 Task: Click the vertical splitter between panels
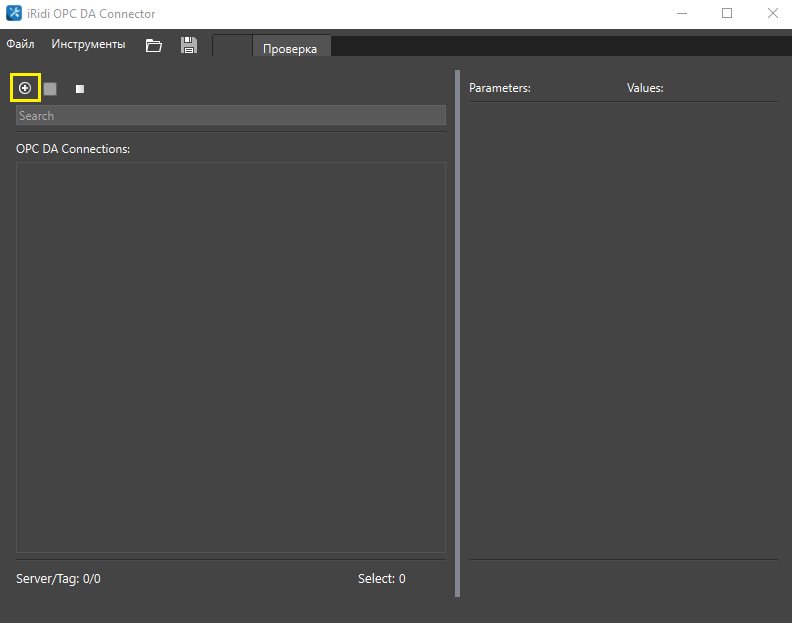pyautogui.click(x=457, y=332)
